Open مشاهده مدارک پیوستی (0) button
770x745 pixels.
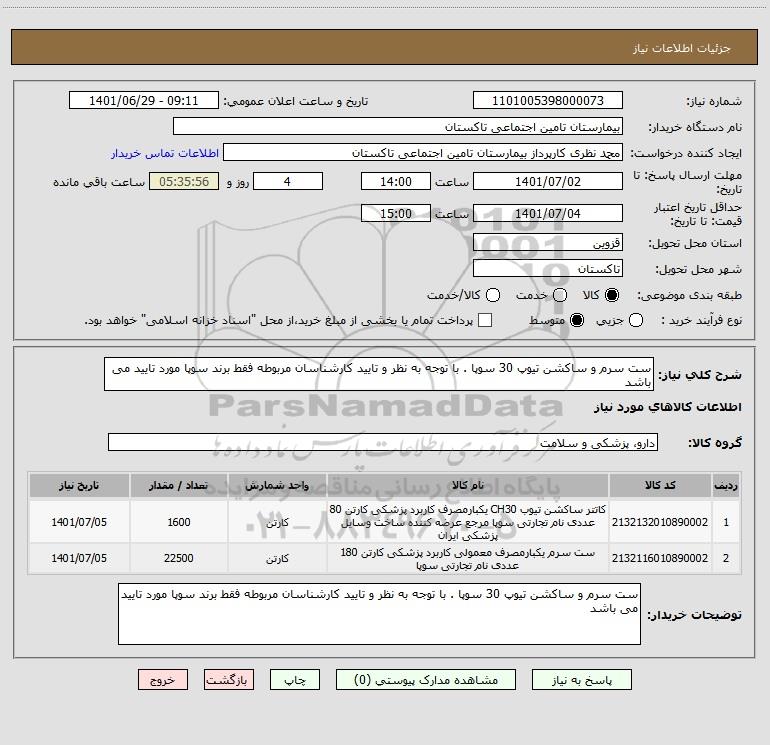click(x=426, y=680)
